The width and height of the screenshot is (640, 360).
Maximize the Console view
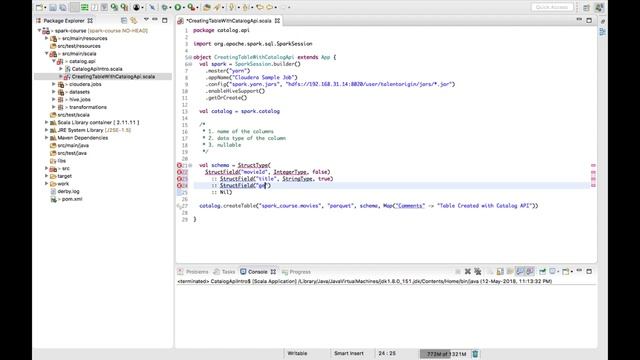tap(589, 271)
